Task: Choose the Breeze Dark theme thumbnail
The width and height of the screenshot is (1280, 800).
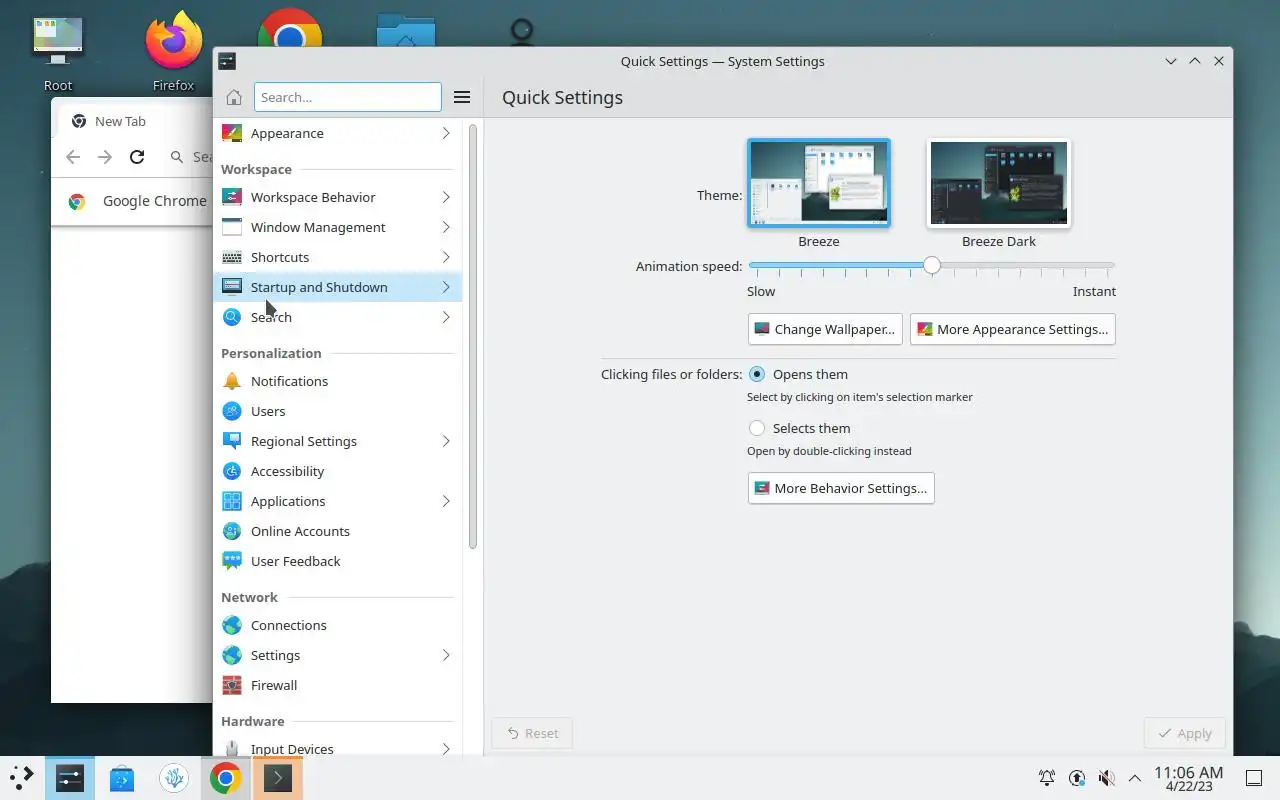Action: click(x=999, y=184)
